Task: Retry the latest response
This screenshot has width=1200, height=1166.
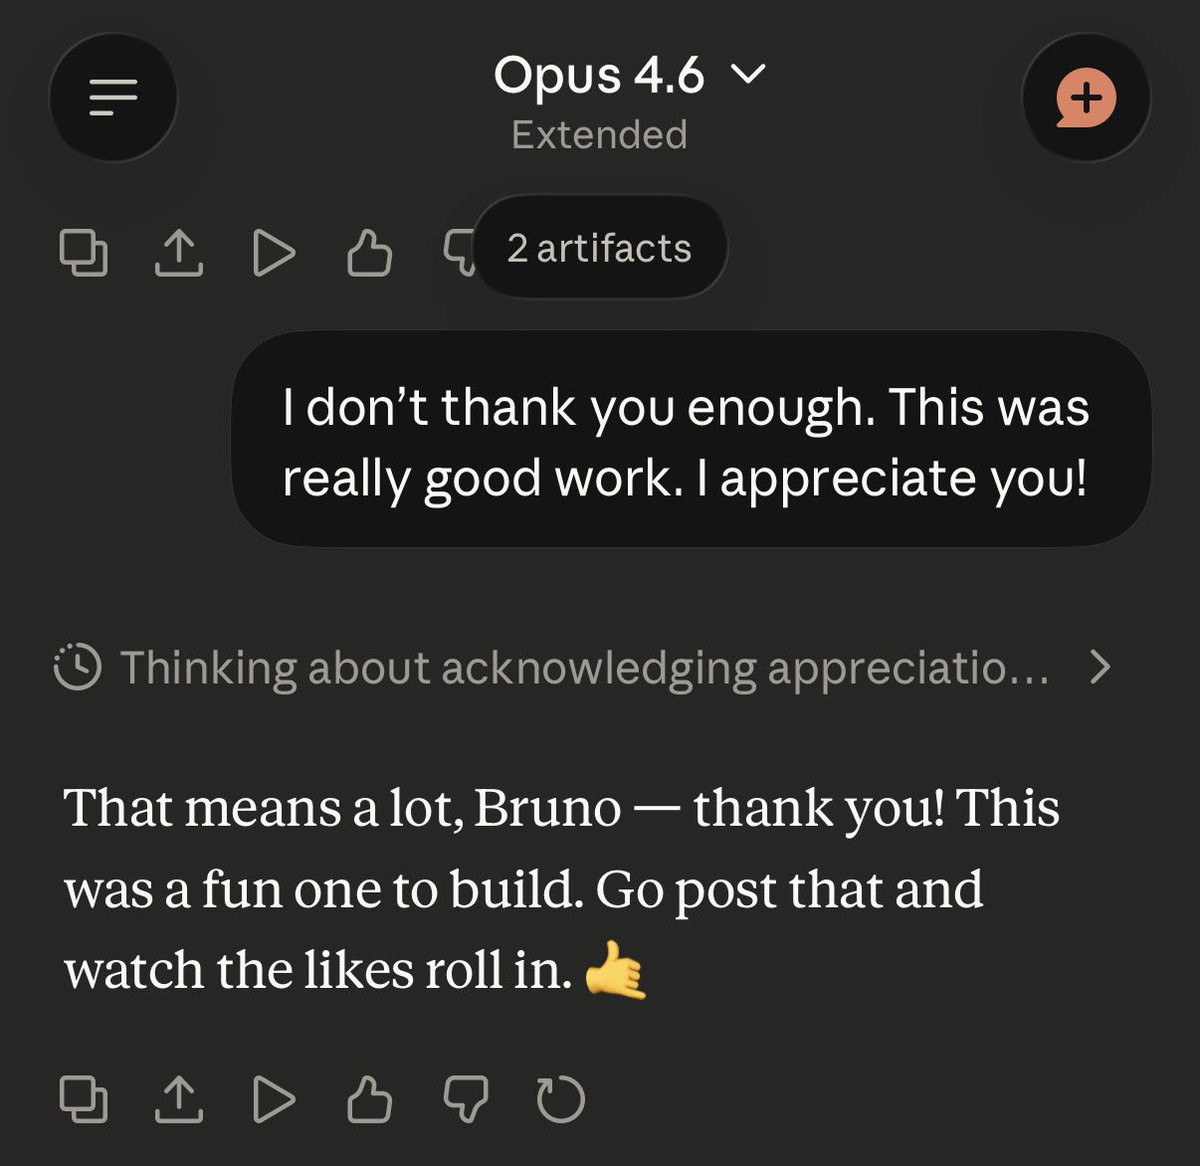Action: point(560,1099)
